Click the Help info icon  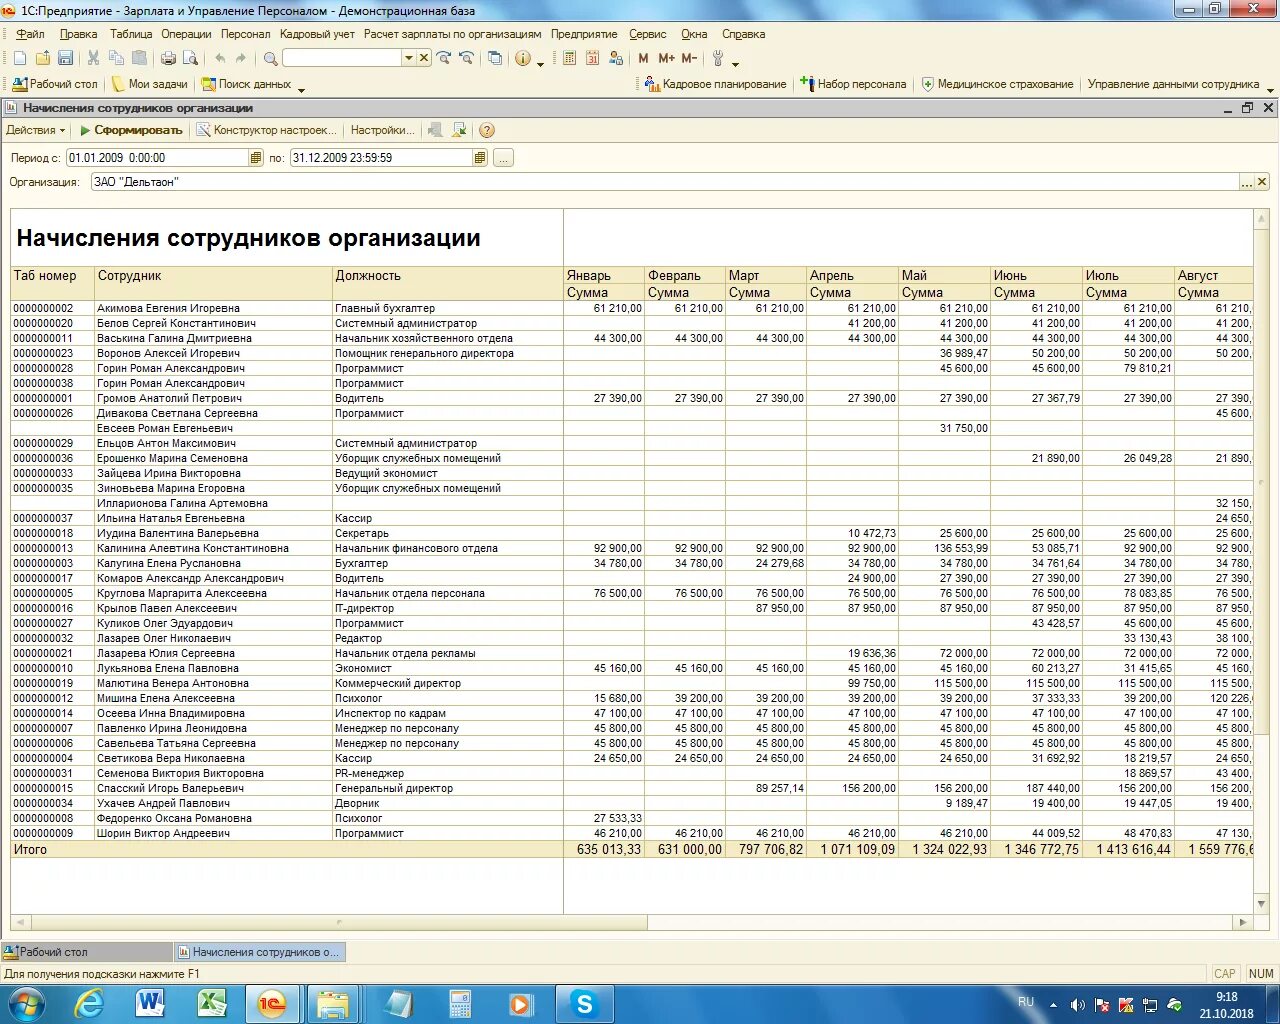tap(523, 59)
